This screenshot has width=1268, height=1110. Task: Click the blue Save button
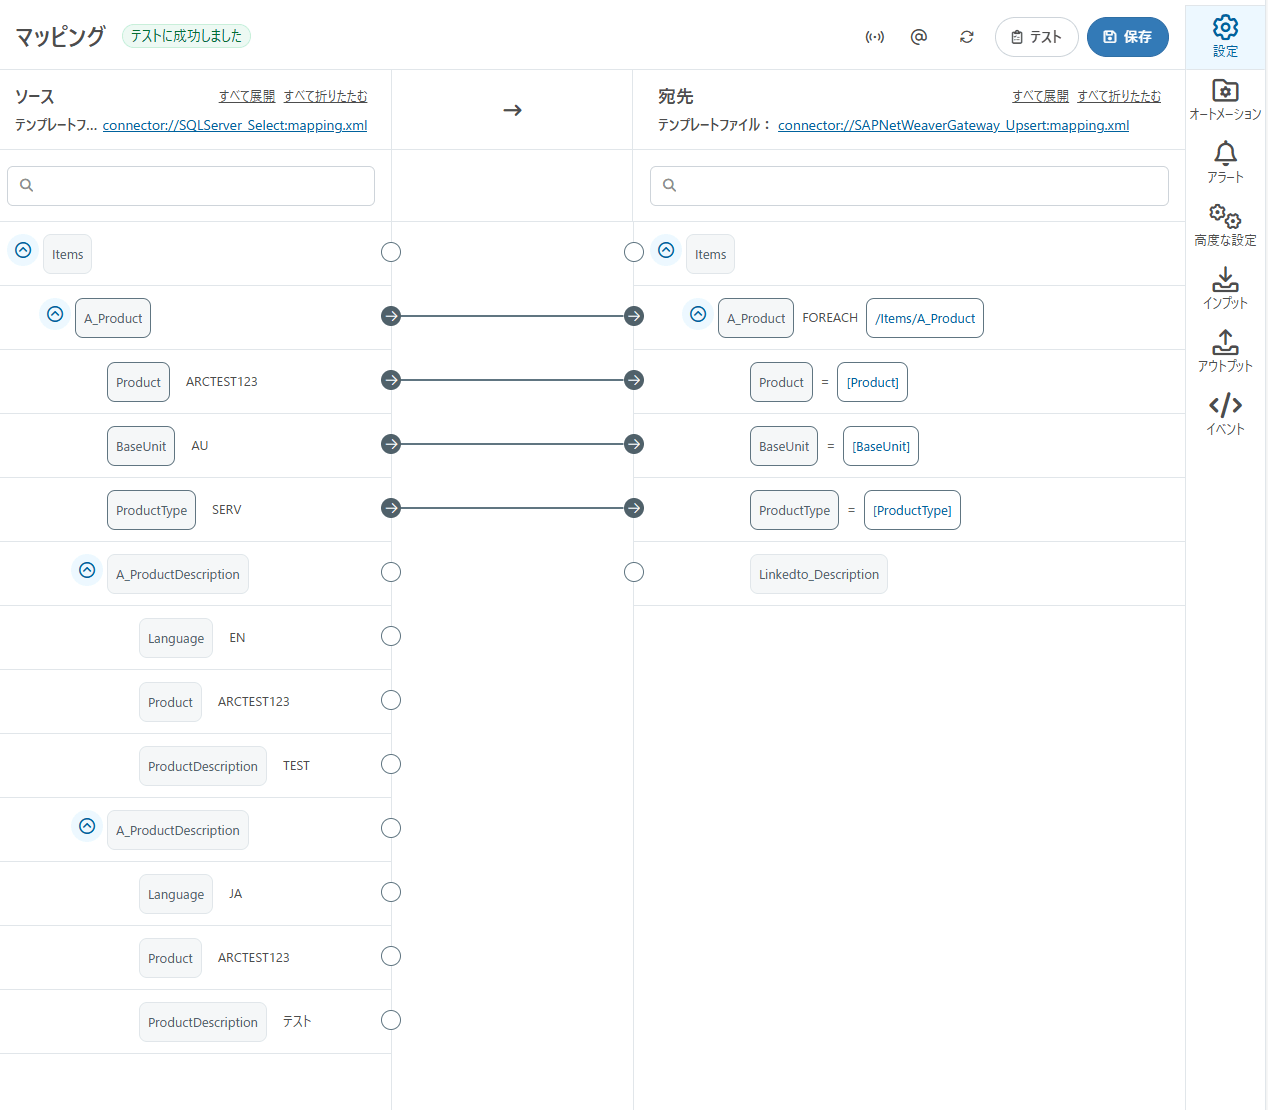click(1128, 37)
